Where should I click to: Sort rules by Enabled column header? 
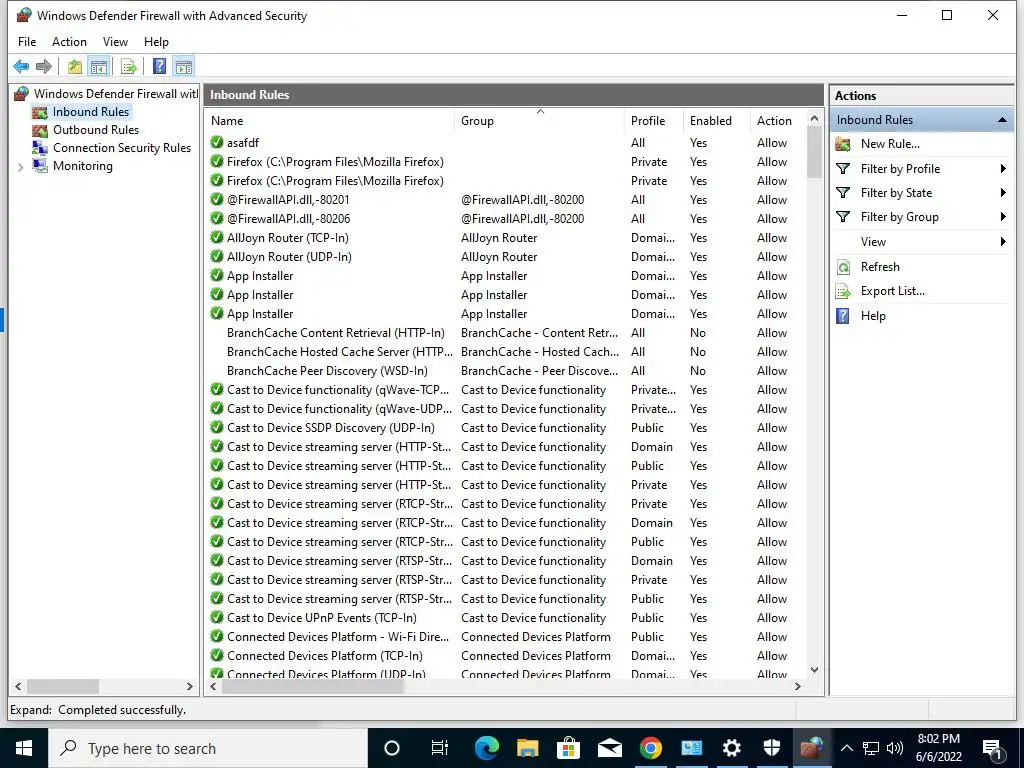(x=716, y=121)
